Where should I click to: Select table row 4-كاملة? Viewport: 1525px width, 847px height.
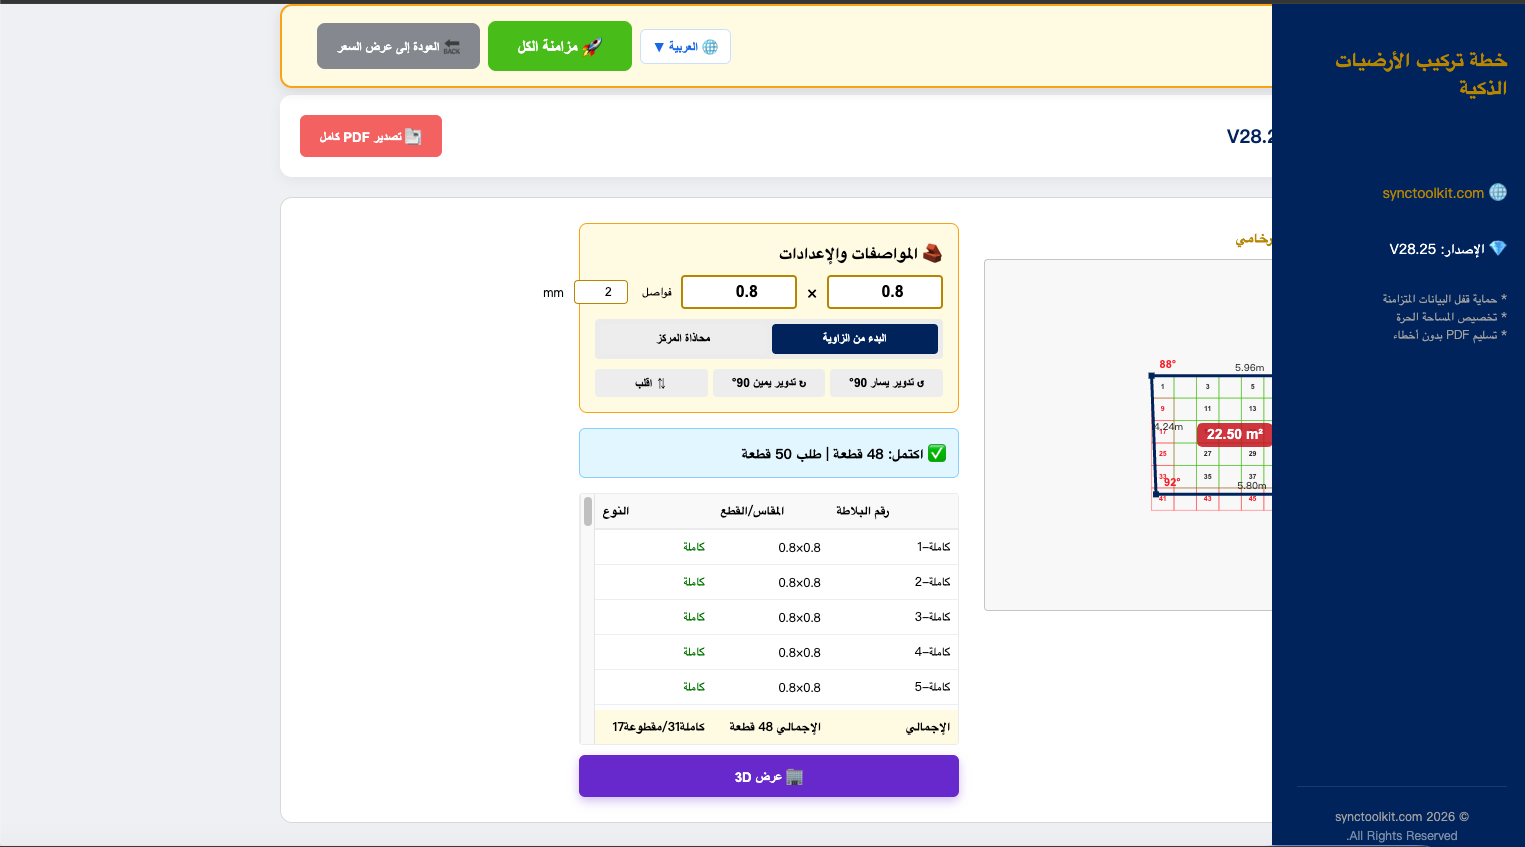coord(776,652)
